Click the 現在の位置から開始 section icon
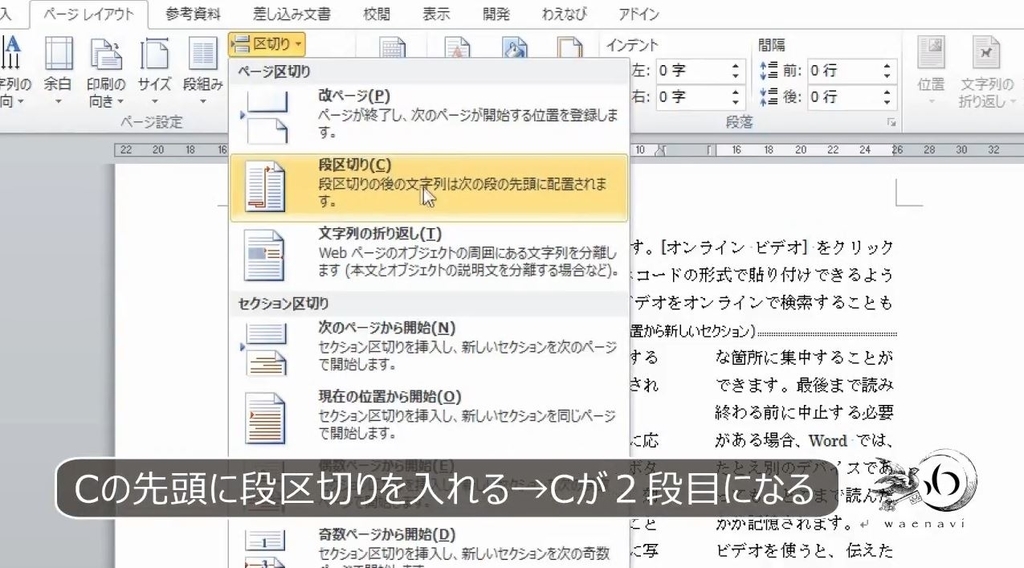Viewport: 1024px width, 568px height. click(x=265, y=418)
